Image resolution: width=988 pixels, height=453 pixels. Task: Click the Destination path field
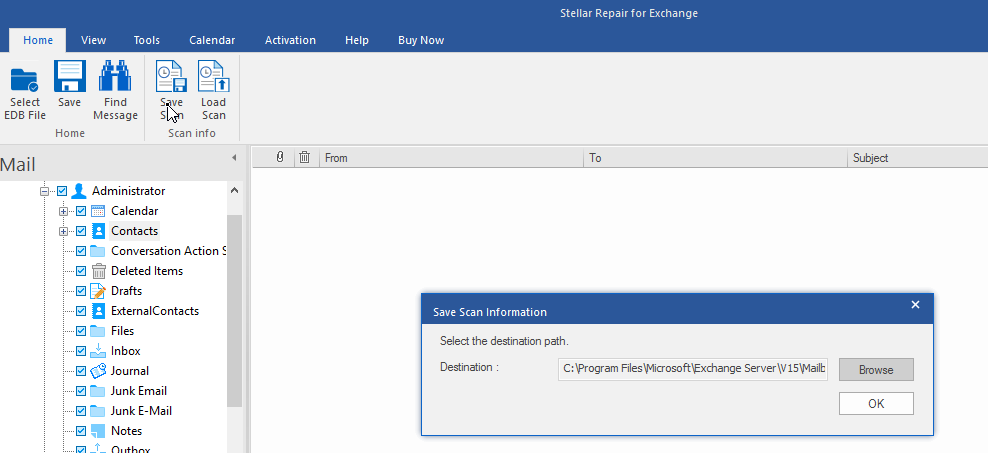coord(692,369)
